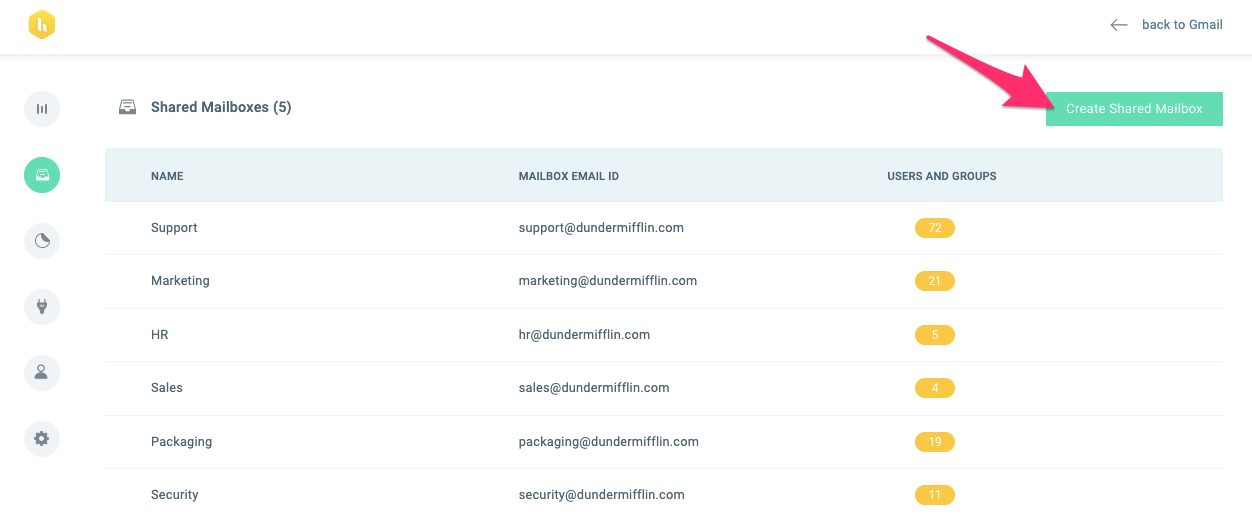Open the HR mailbox row
1252x521 pixels.
[x=664, y=335]
